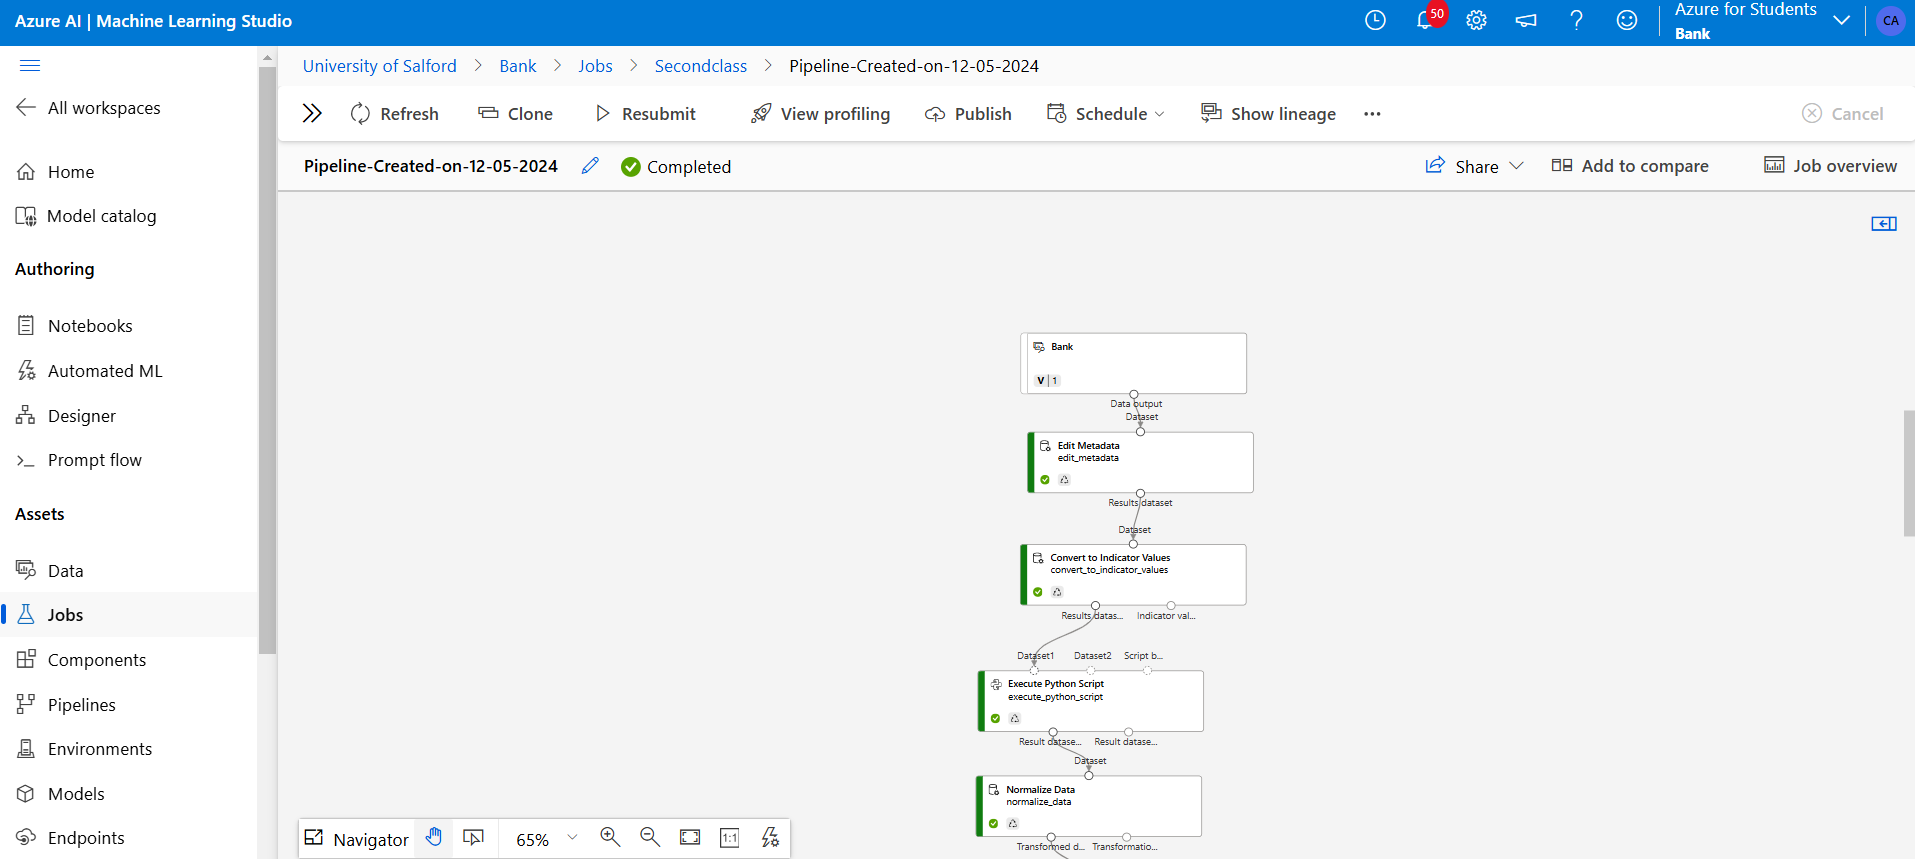Collapse the navigation with the hamburger icon
1915x859 pixels.
(30, 66)
